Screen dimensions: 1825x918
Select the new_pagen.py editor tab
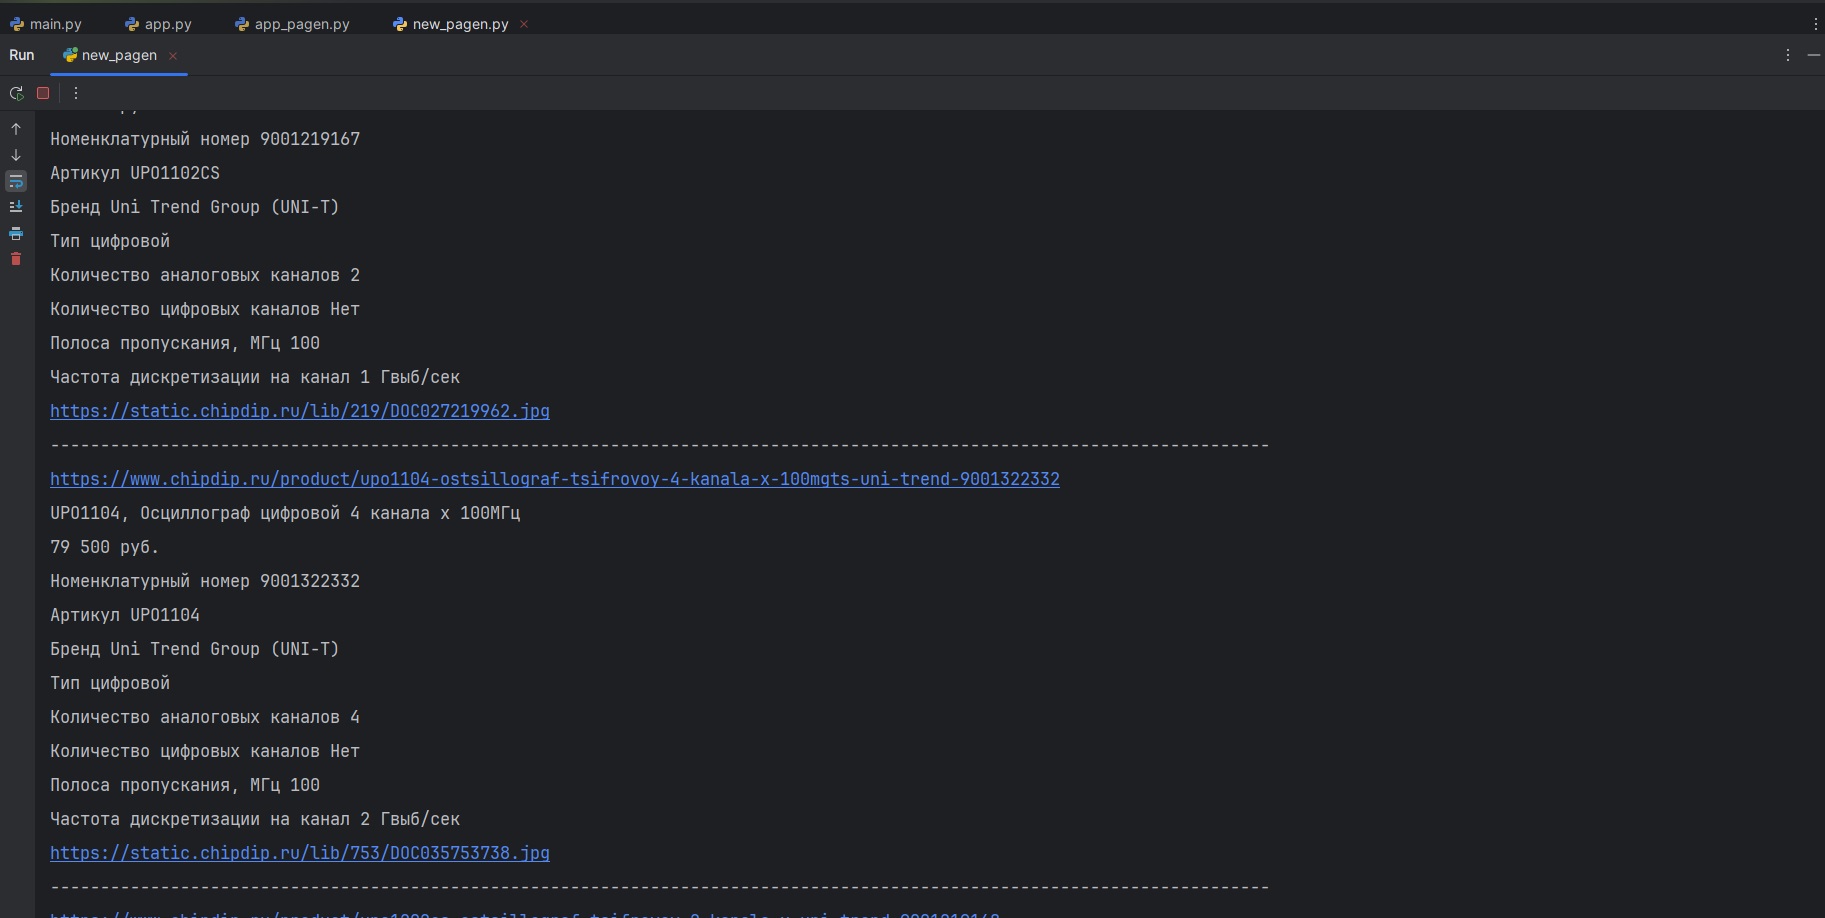tap(460, 24)
